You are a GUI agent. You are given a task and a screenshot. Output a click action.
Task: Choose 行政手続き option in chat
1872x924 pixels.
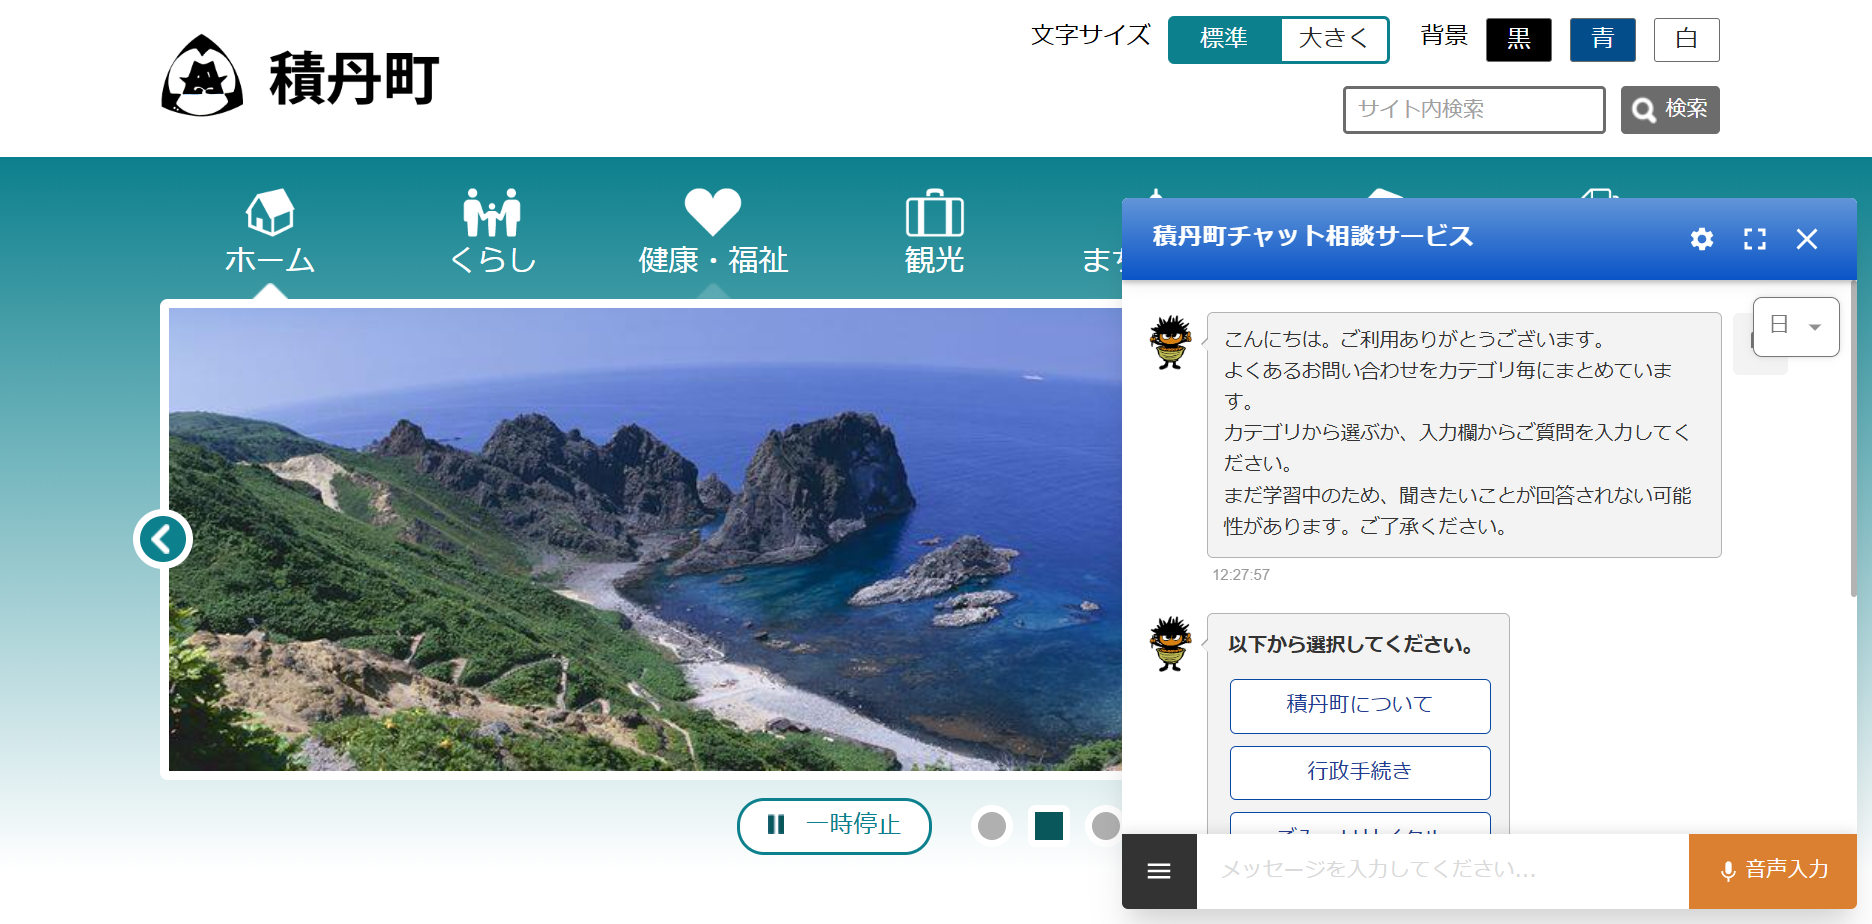1359,772
